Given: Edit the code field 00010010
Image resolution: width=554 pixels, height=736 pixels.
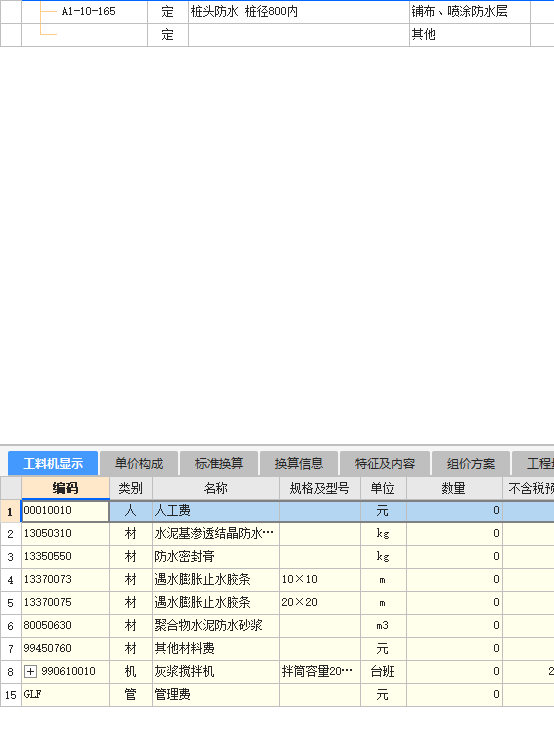Looking at the screenshot, I should [x=65, y=511].
